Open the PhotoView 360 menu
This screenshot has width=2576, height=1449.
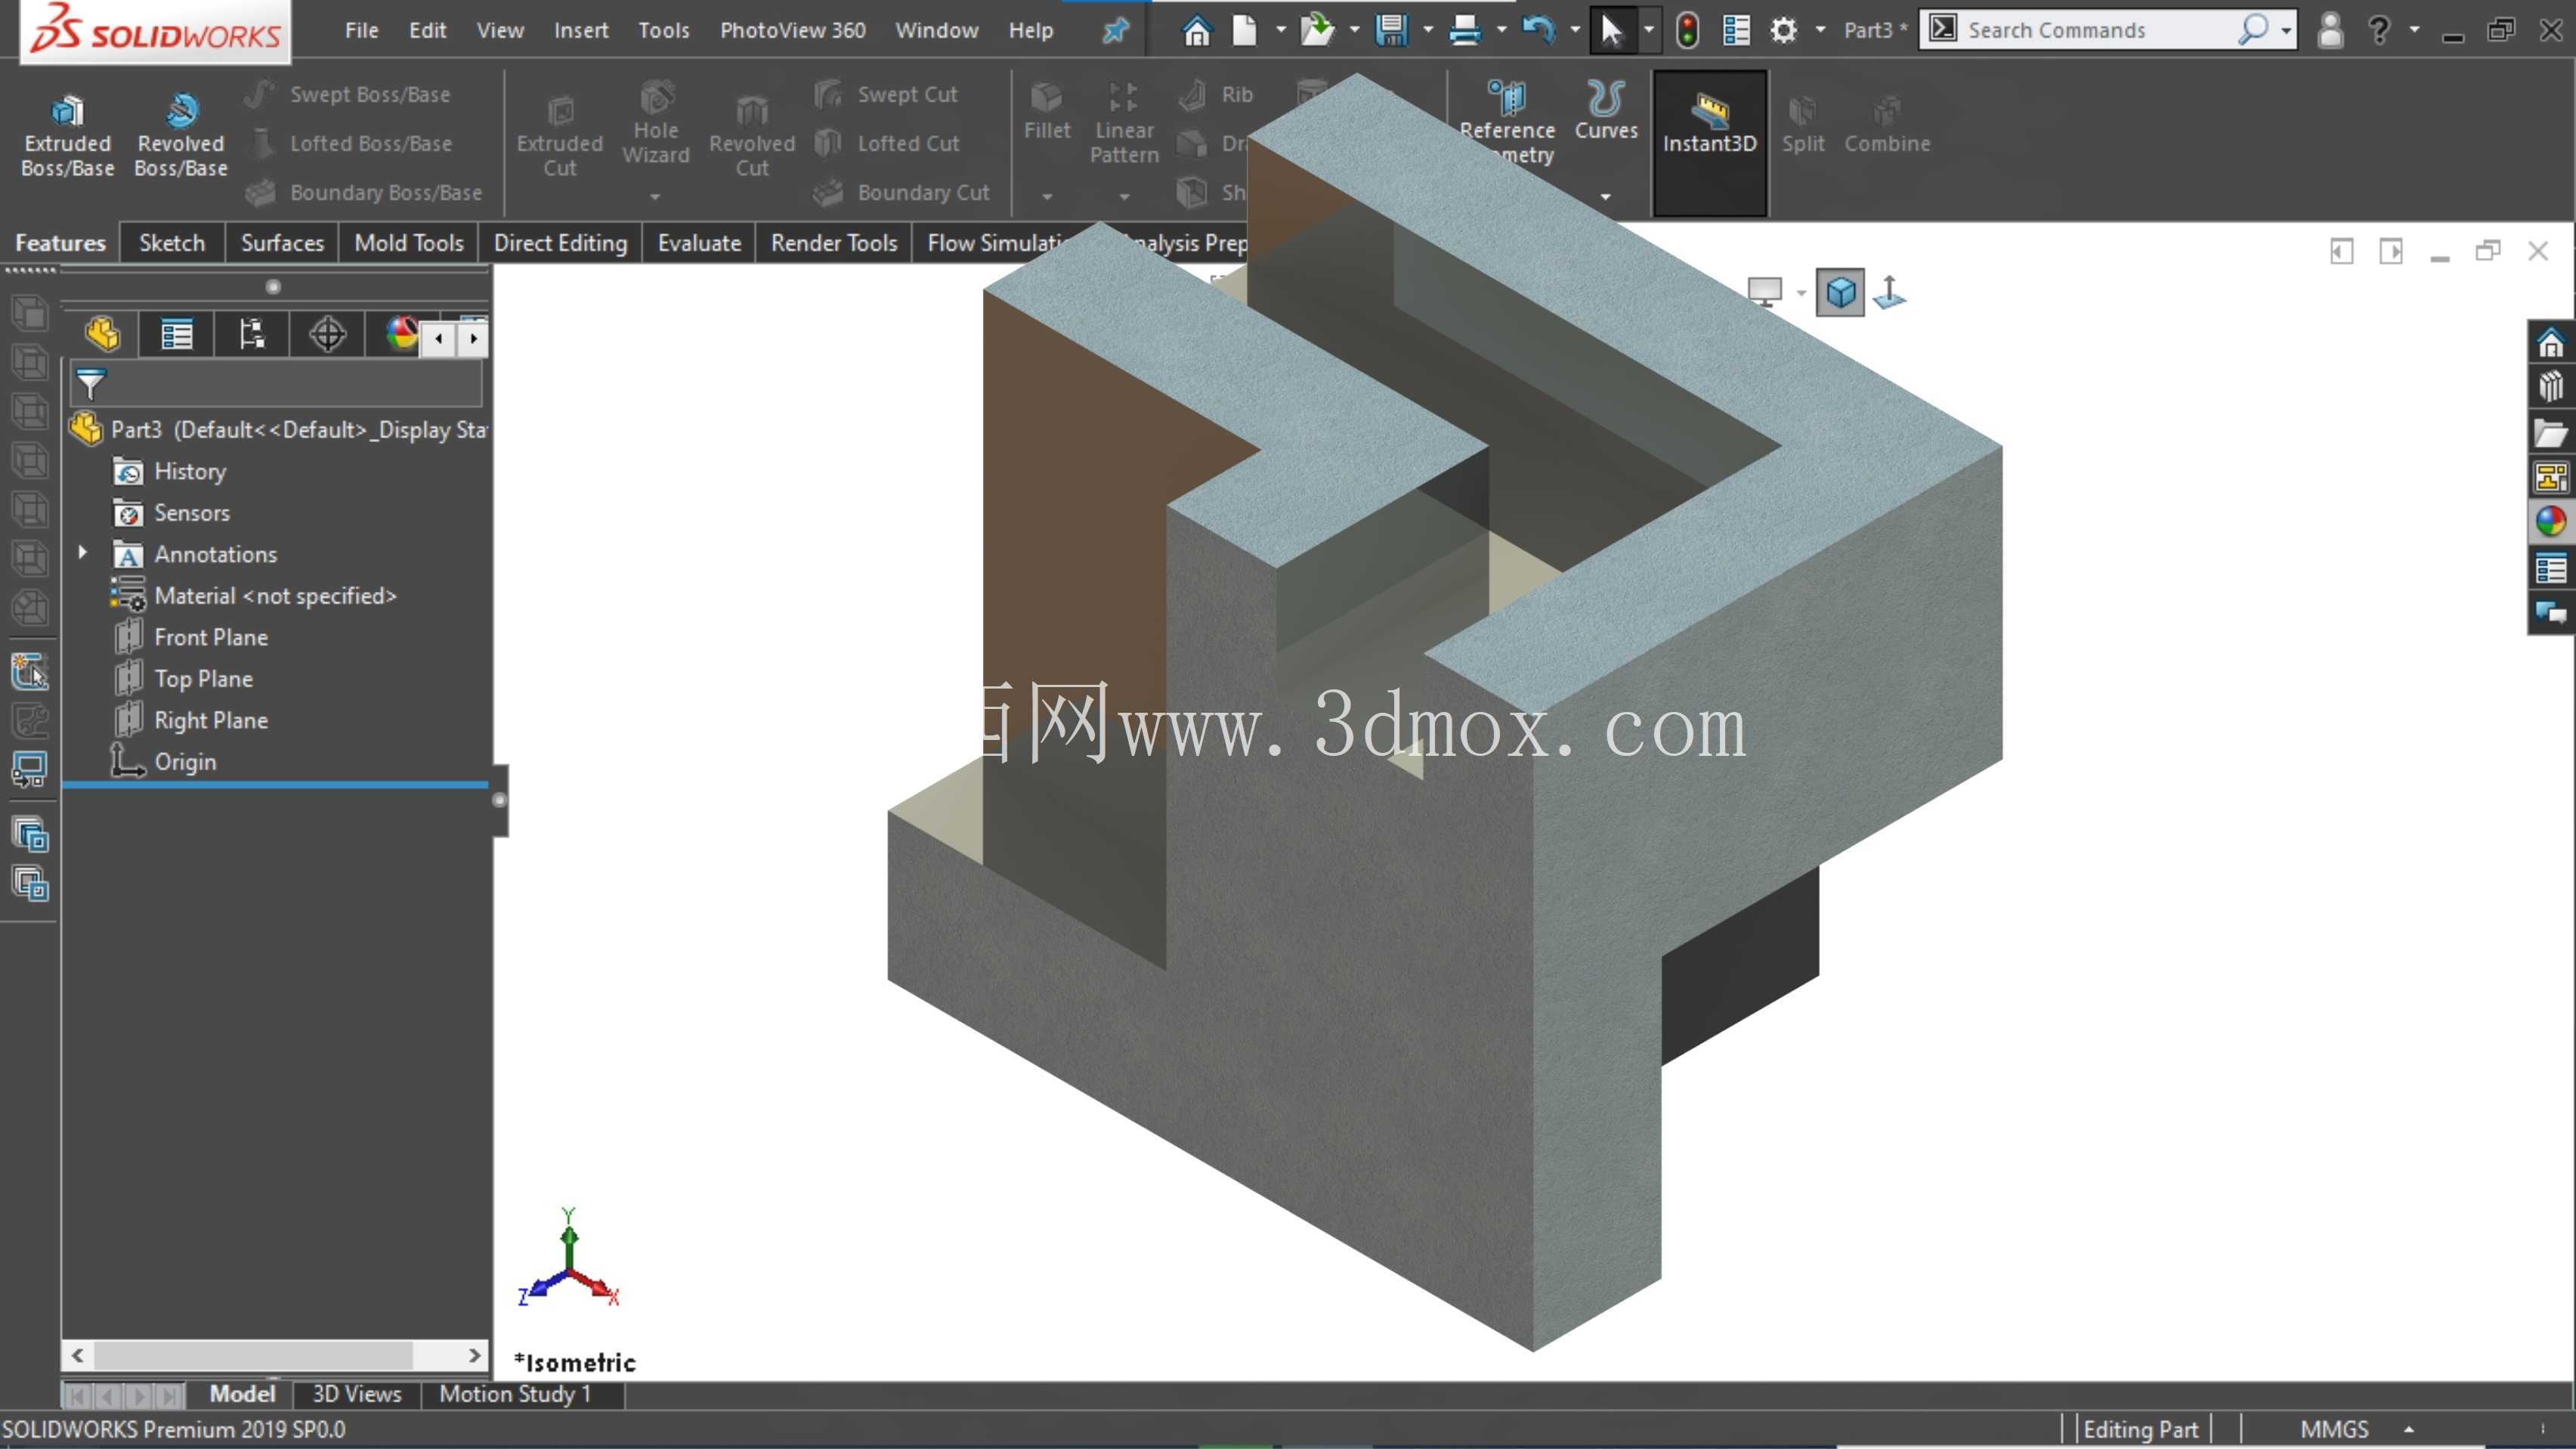(792, 30)
